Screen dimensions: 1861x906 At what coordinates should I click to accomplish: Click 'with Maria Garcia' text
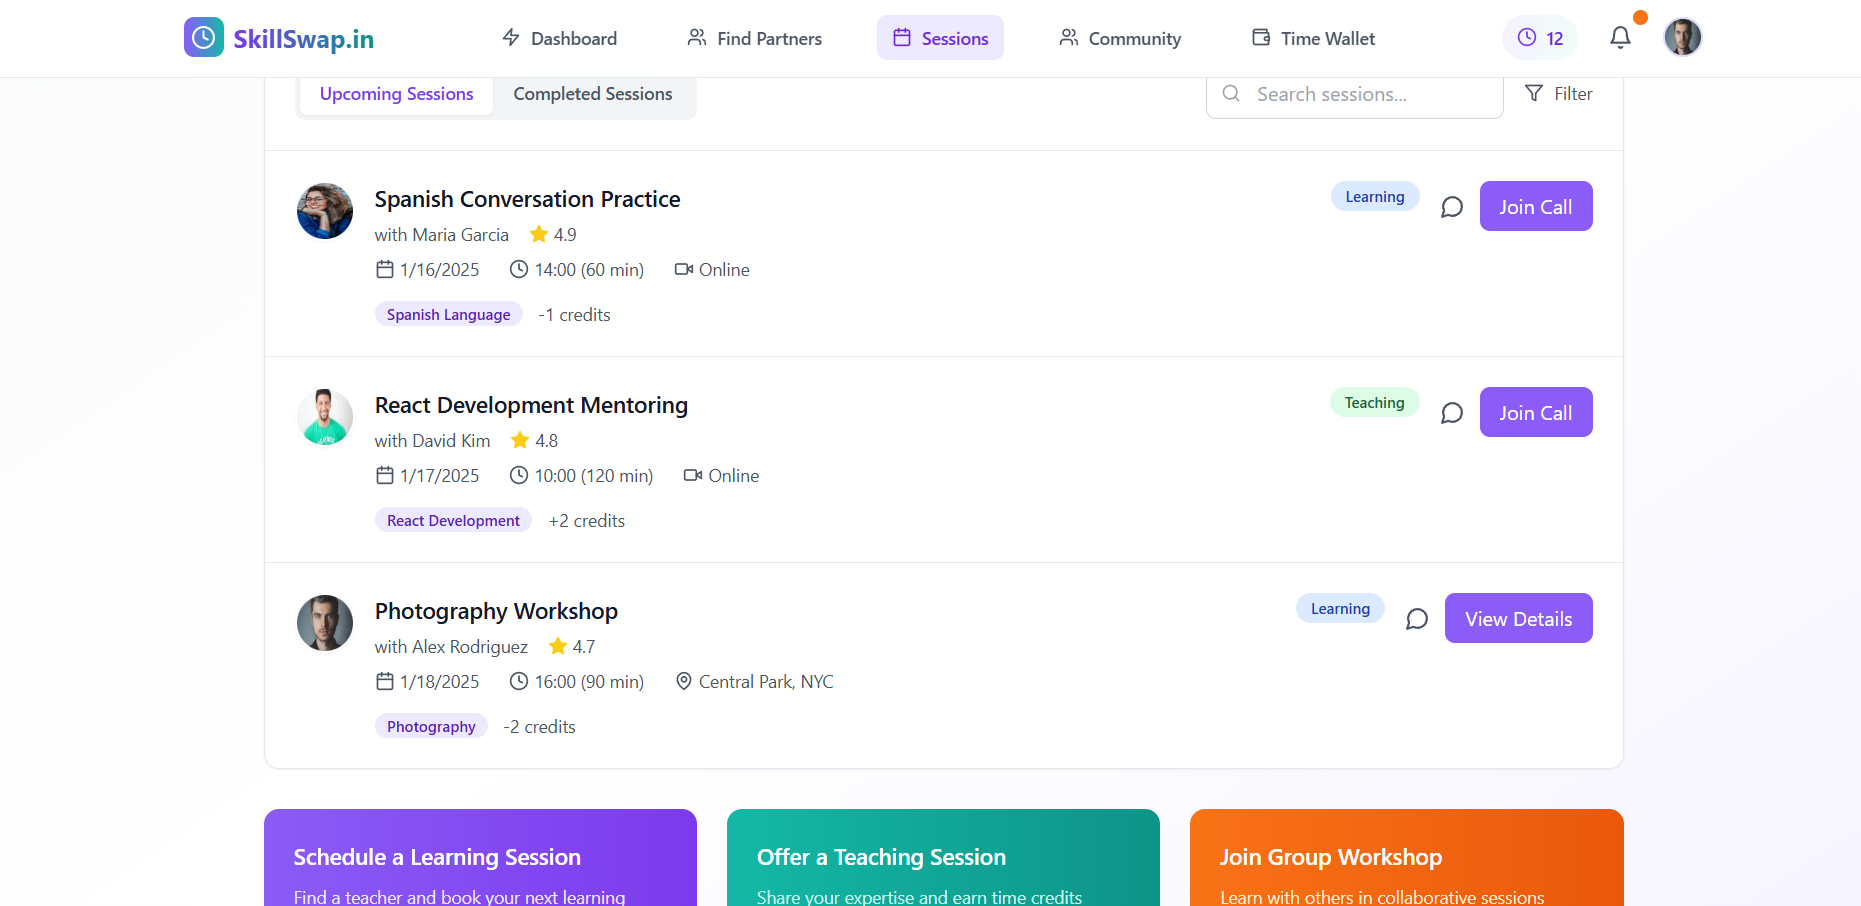click(x=442, y=235)
